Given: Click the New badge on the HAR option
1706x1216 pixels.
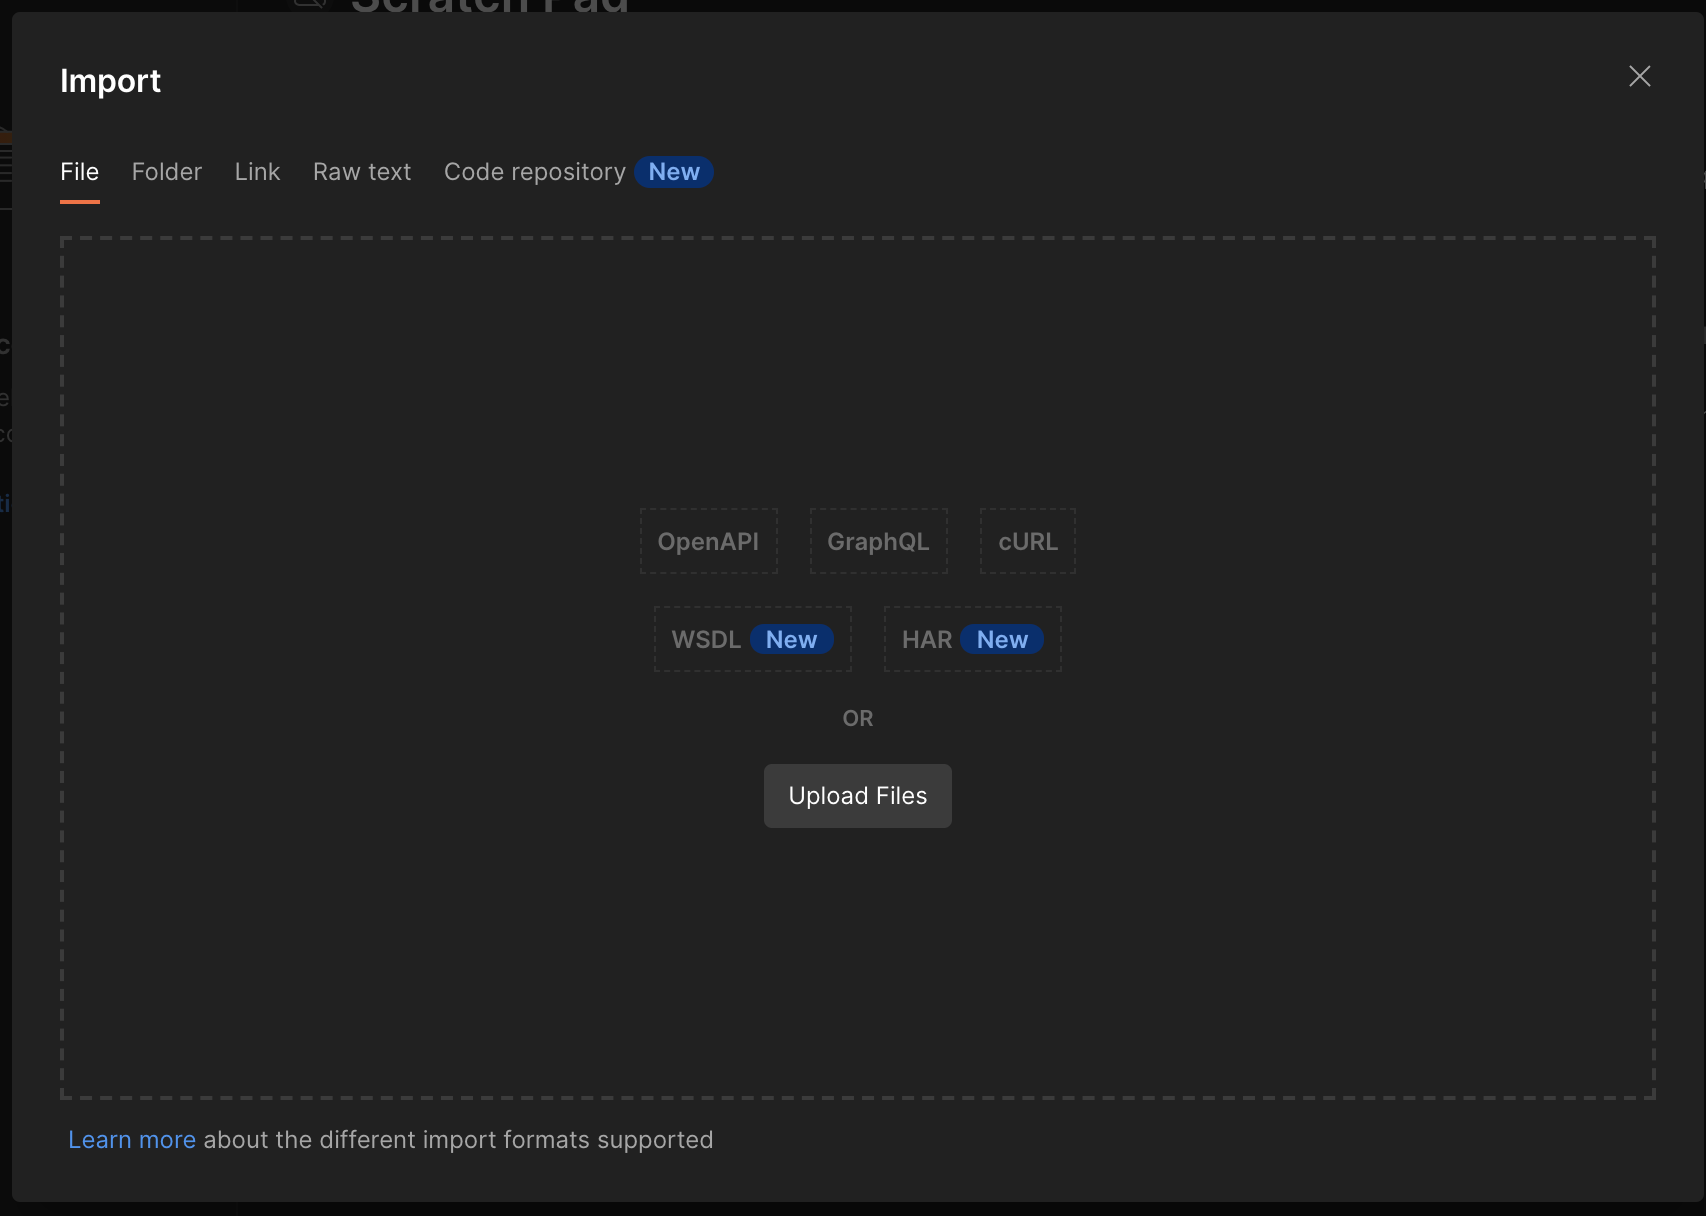Looking at the screenshot, I should click(1002, 640).
